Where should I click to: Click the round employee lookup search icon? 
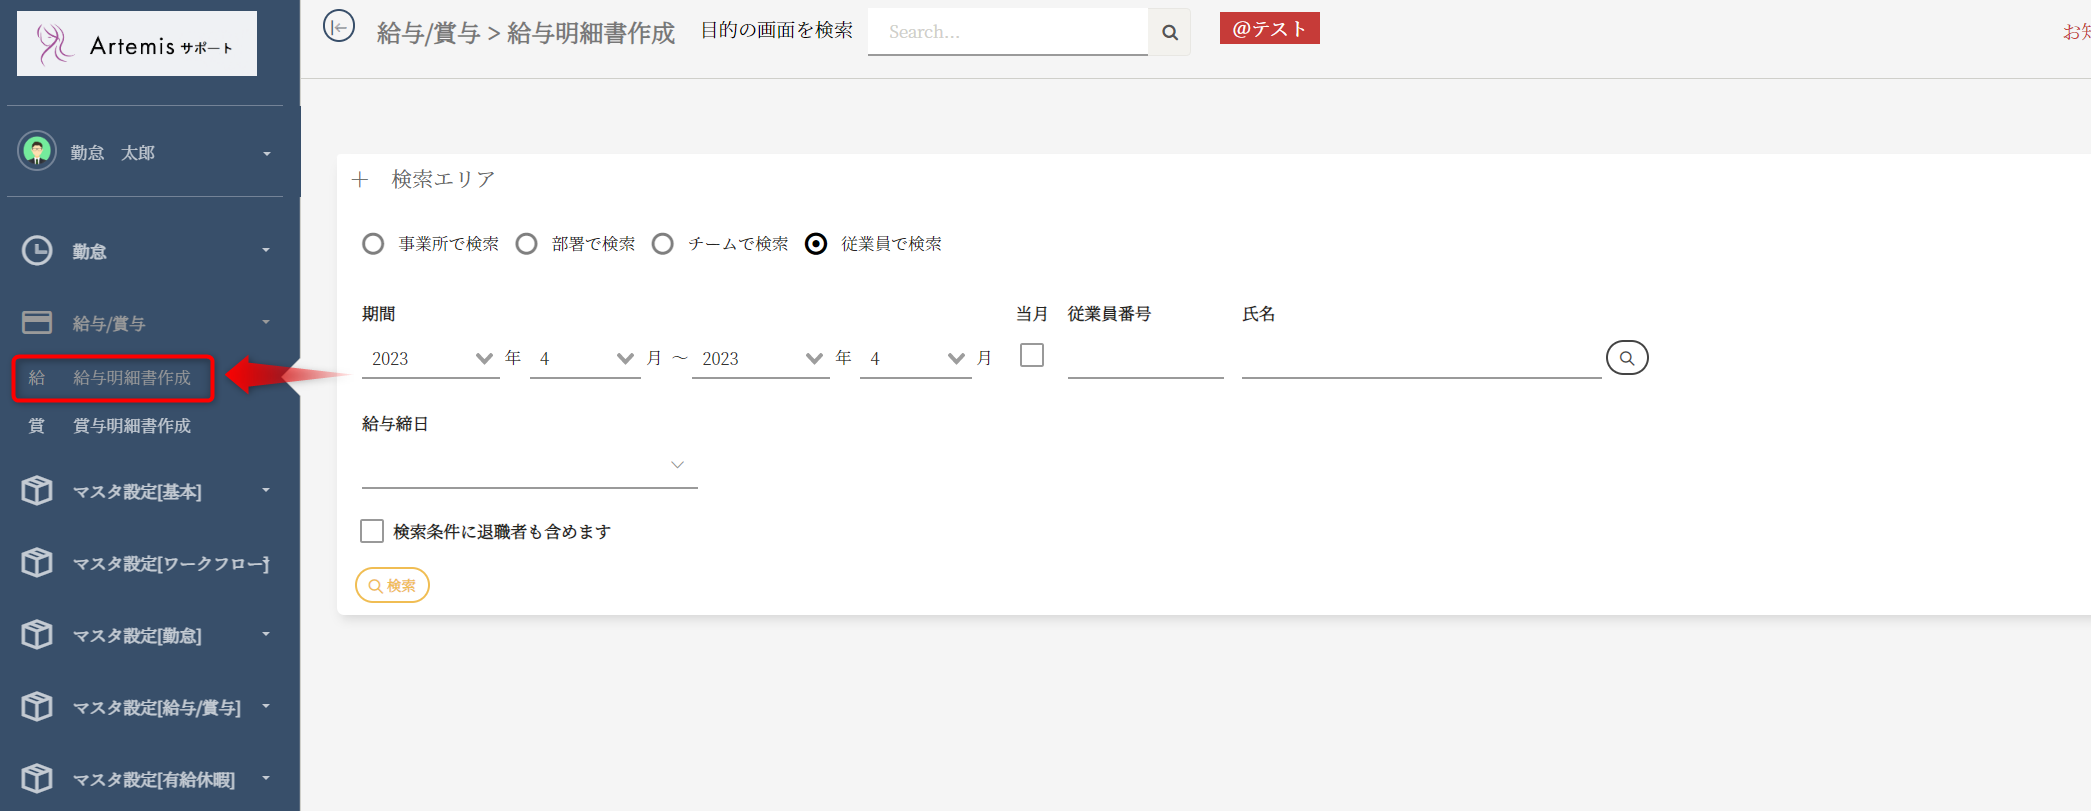pos(1626,358)
